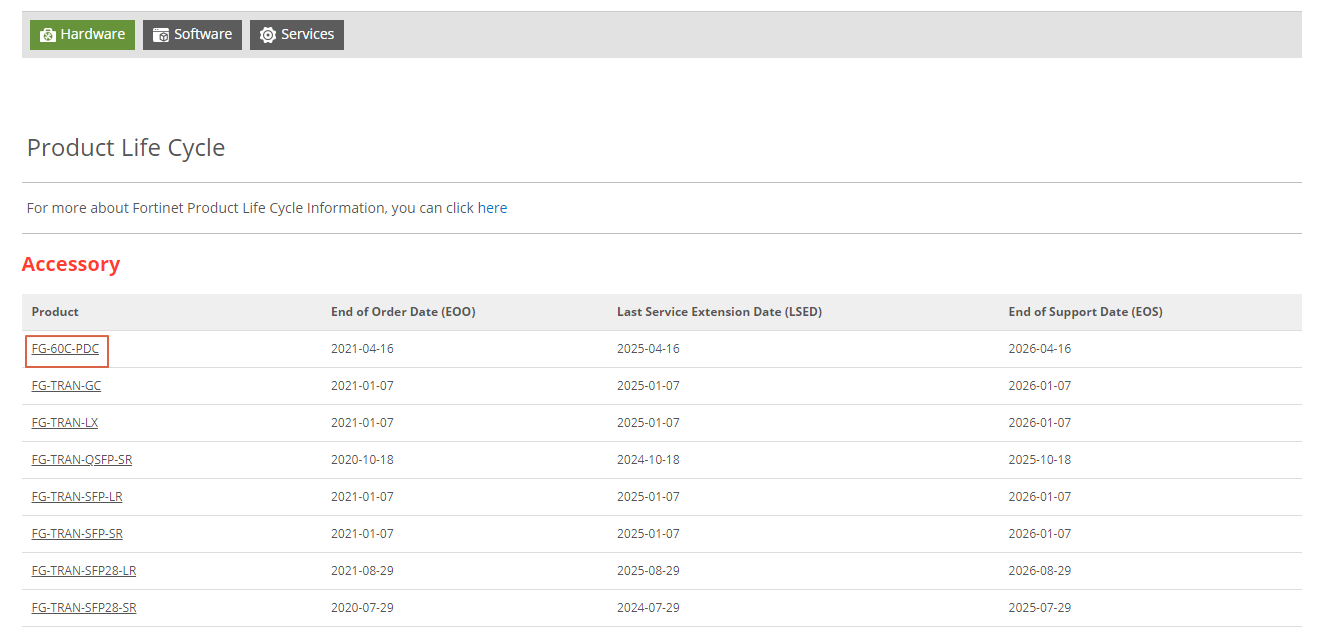Select EOO date 2020-07-29 for FG-TRAN-SFP28-SR
This screenshot has height=634, width=1332.
(x=362, y=608)
